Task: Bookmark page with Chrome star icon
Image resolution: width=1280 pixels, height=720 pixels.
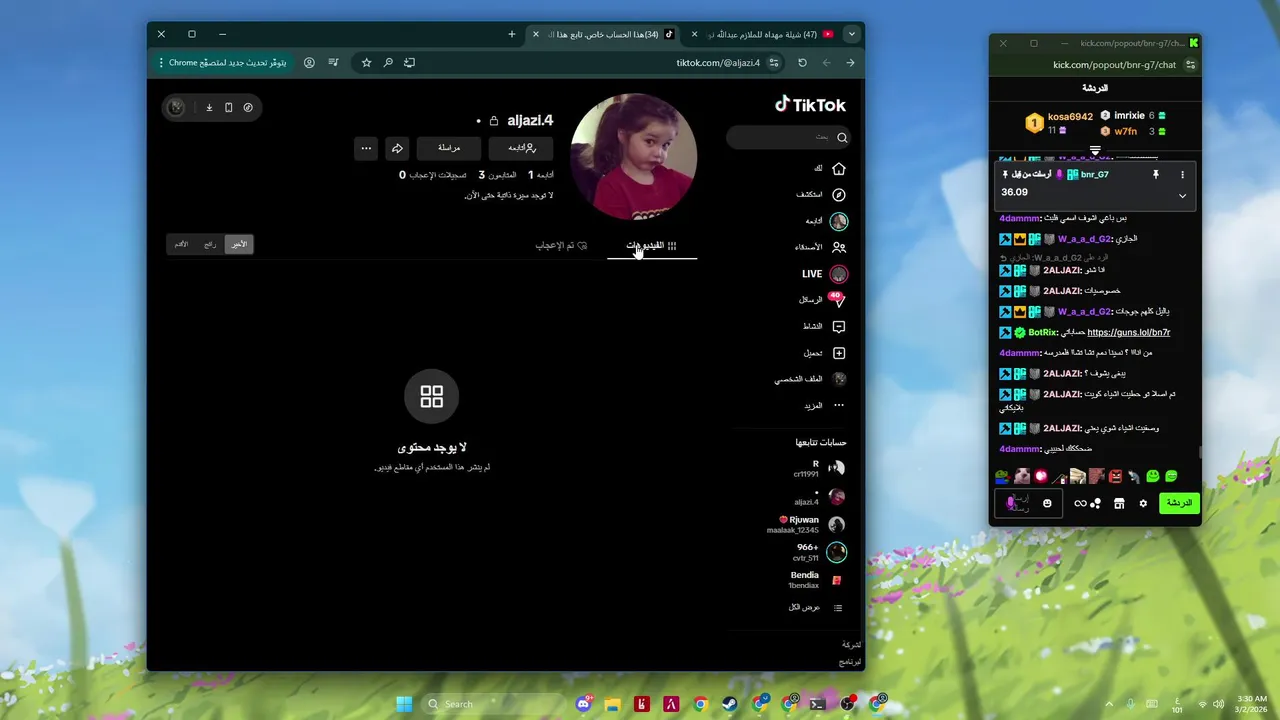Action: [x=366, y=62]
